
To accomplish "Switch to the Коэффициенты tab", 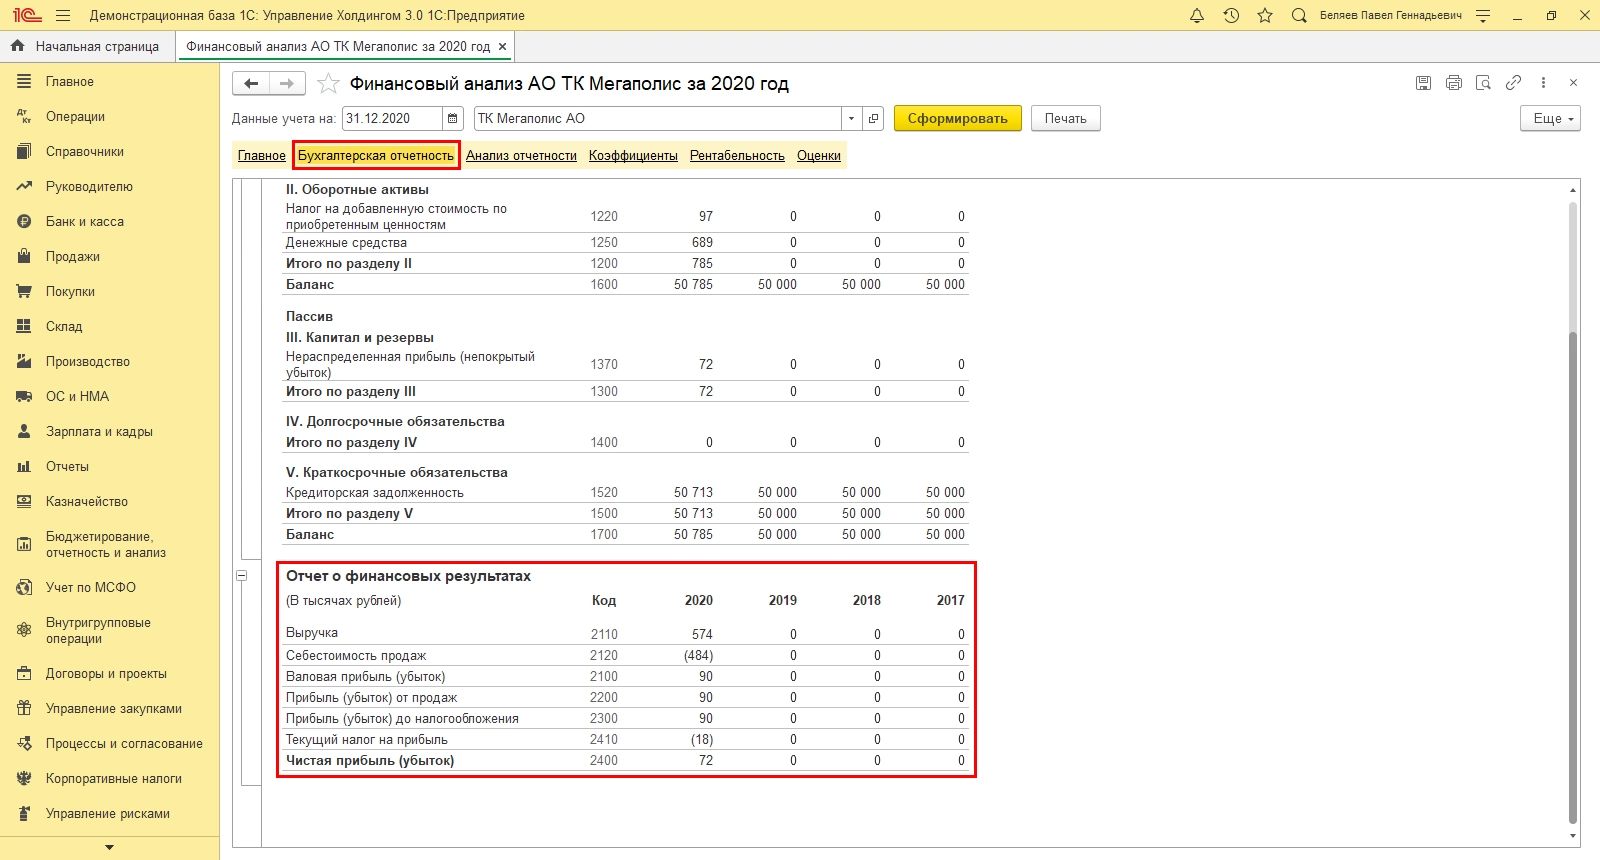I will point(633,156).
